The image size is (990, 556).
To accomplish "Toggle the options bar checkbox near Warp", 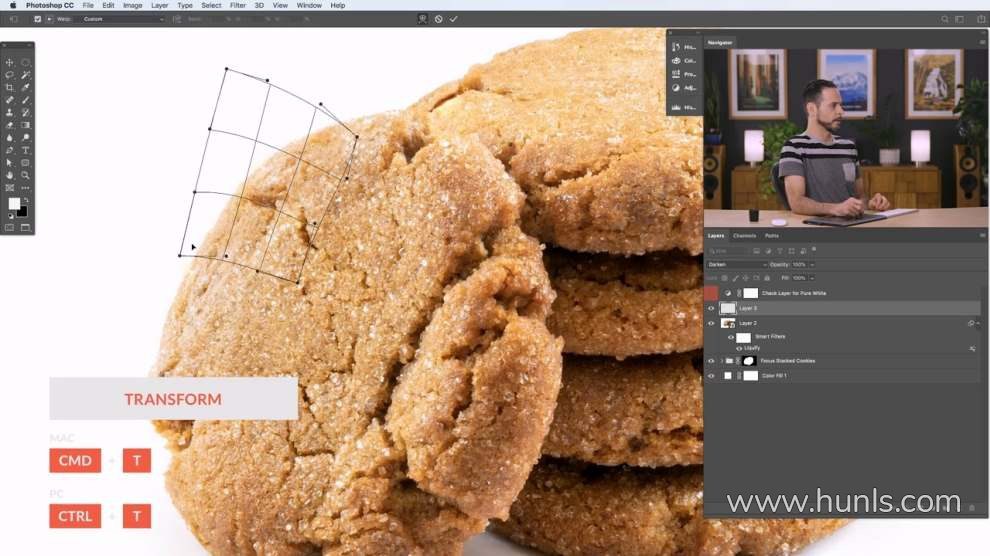I will (37, 19).
